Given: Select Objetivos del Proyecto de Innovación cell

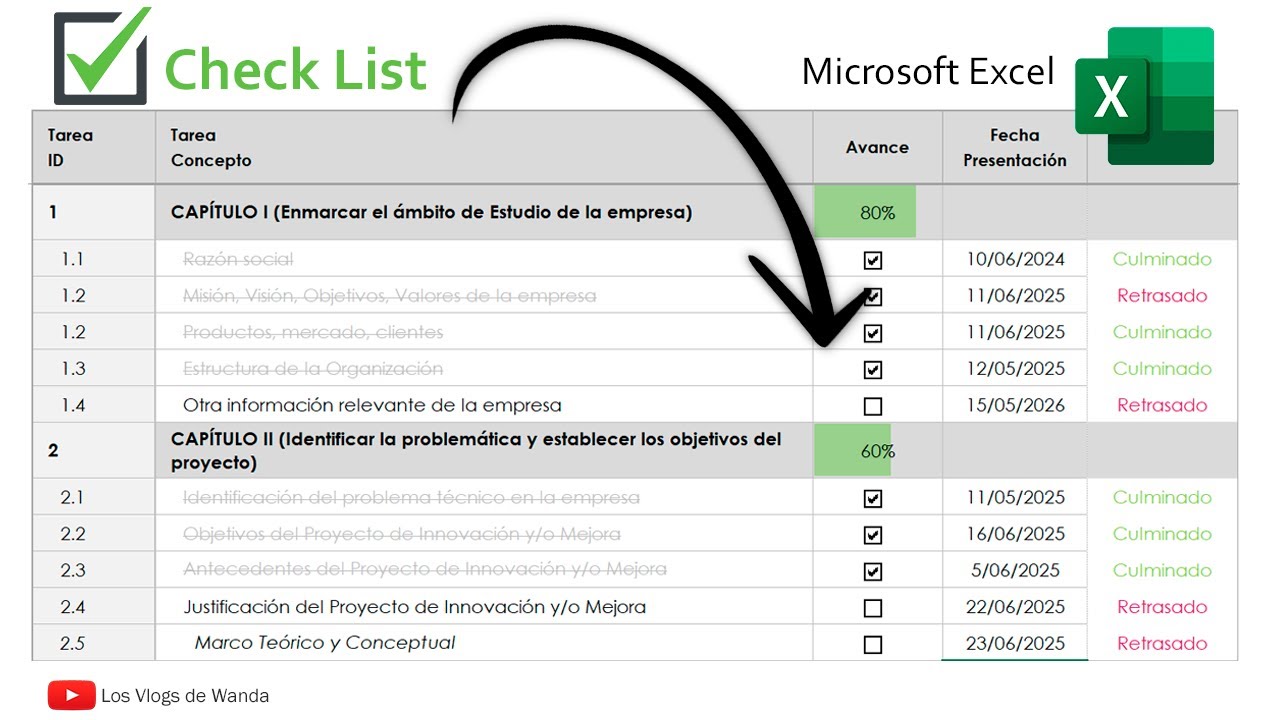Looking at the screenshot, I should click(x=484, y=533).
